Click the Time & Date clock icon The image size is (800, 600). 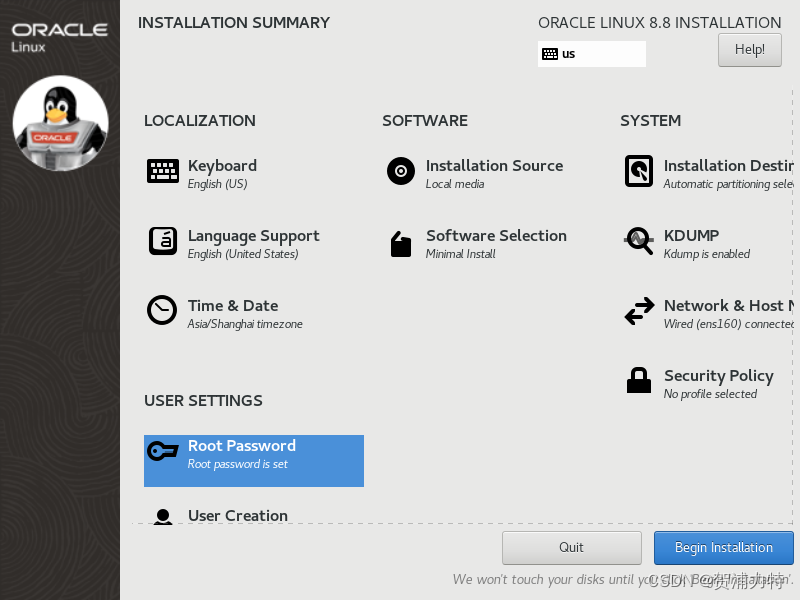162,310
